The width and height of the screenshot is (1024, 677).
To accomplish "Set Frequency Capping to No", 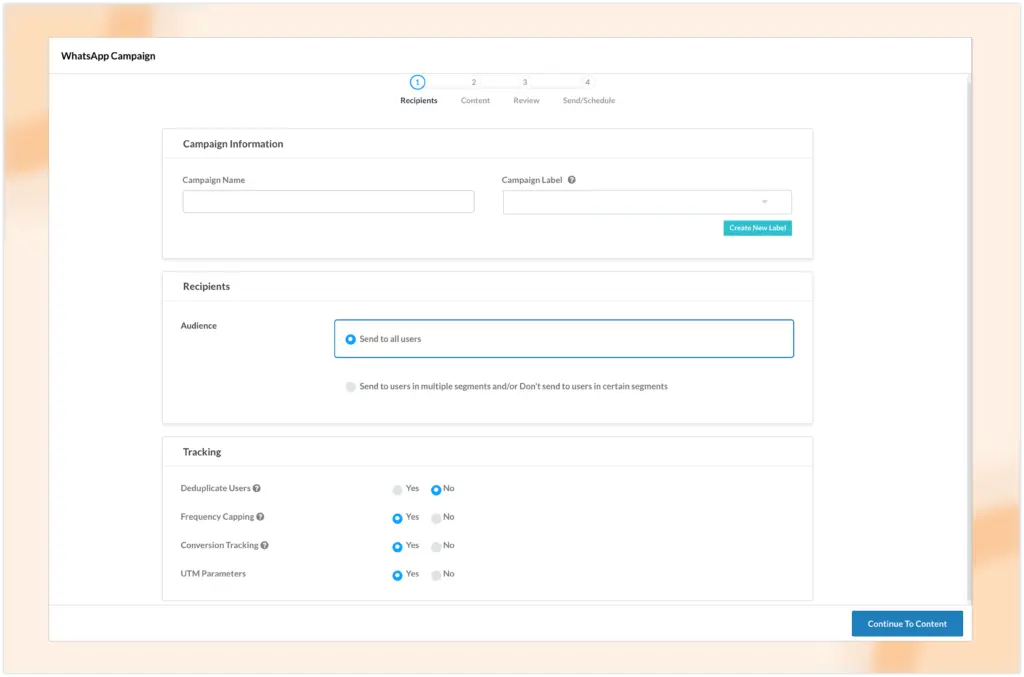I will click(x=436, y=518).
